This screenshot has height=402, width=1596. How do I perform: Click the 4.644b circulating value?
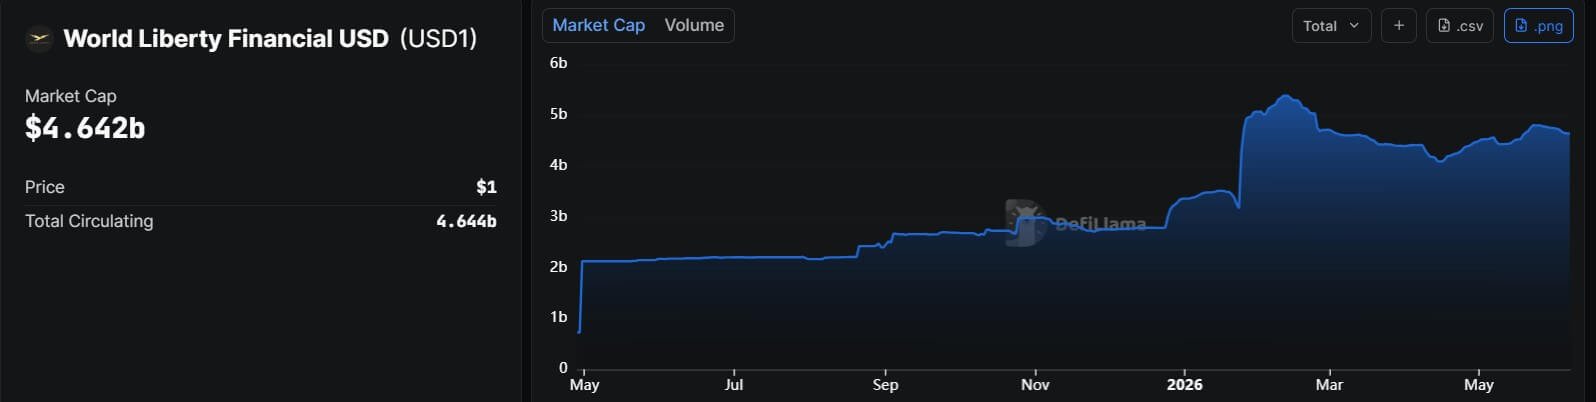click(466, 221)
